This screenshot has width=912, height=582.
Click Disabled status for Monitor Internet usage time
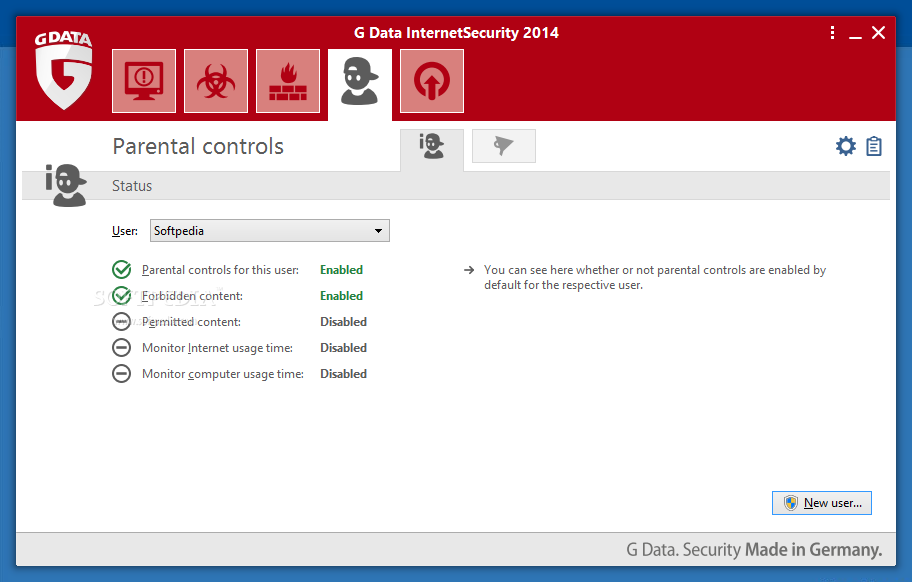[344, 348]
